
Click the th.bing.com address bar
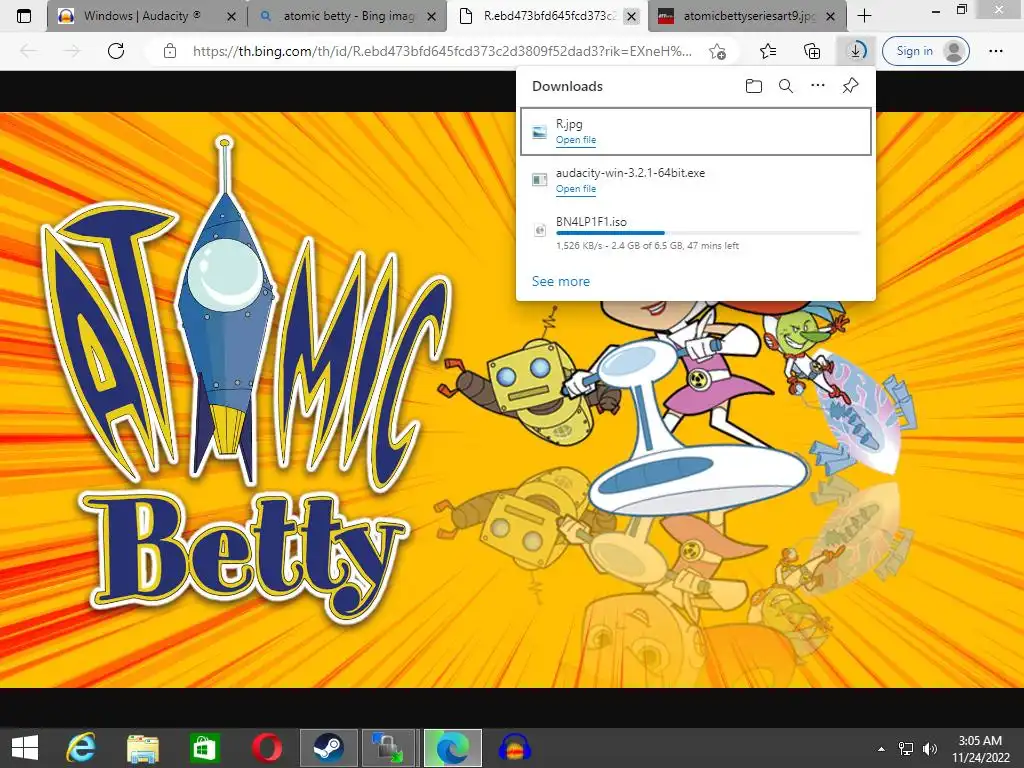pos(442,51)
